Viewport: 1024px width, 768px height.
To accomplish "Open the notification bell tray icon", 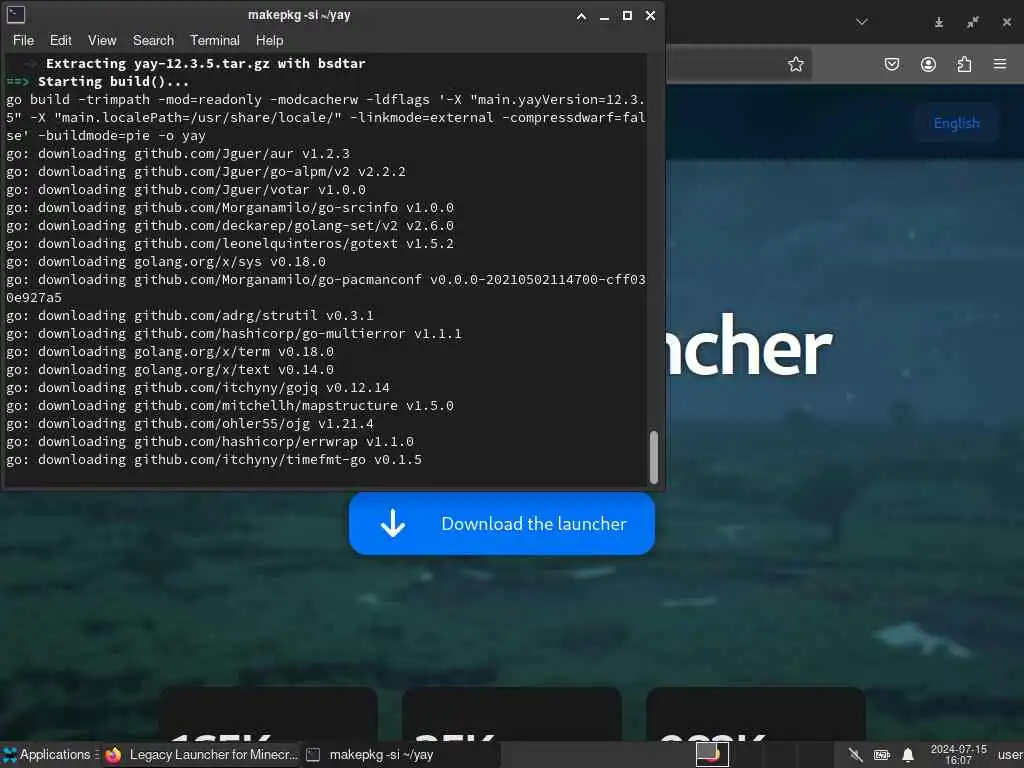I will click(x=908, y=755).
